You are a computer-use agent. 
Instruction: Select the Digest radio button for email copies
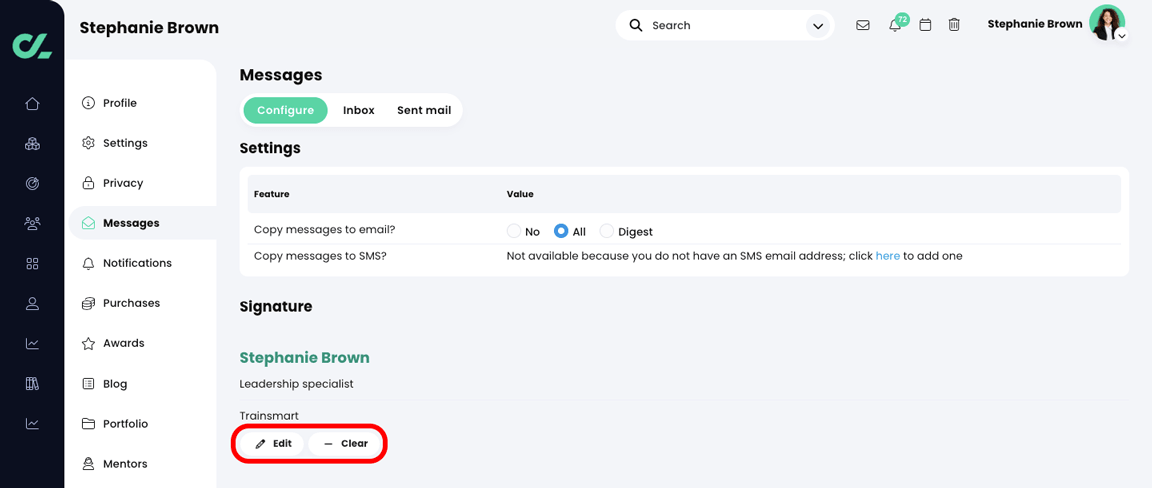click(x=606, y=231)
